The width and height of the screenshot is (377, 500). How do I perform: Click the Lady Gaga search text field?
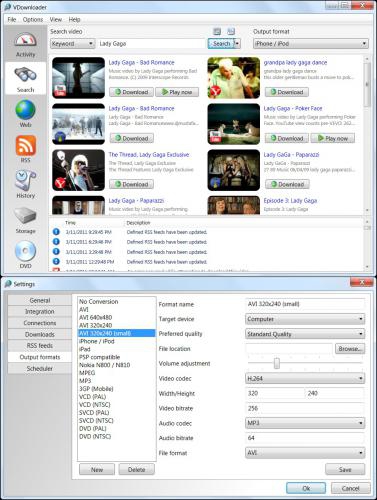151,44
